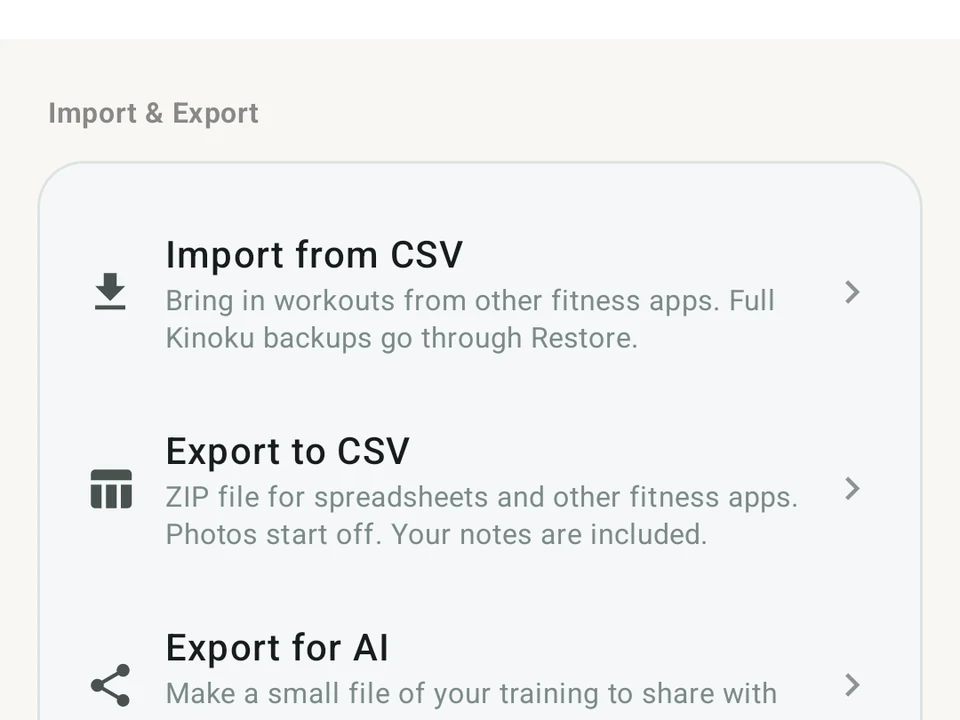Click the blank white bar at top

coord(480,19)
